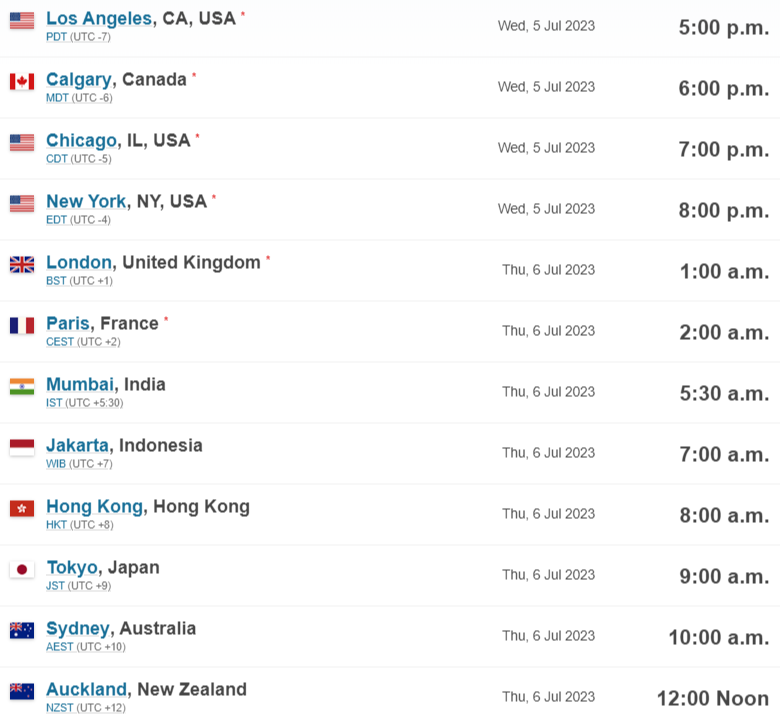Click the Japanese flag beside Tokyo

(x=22, y=570)
